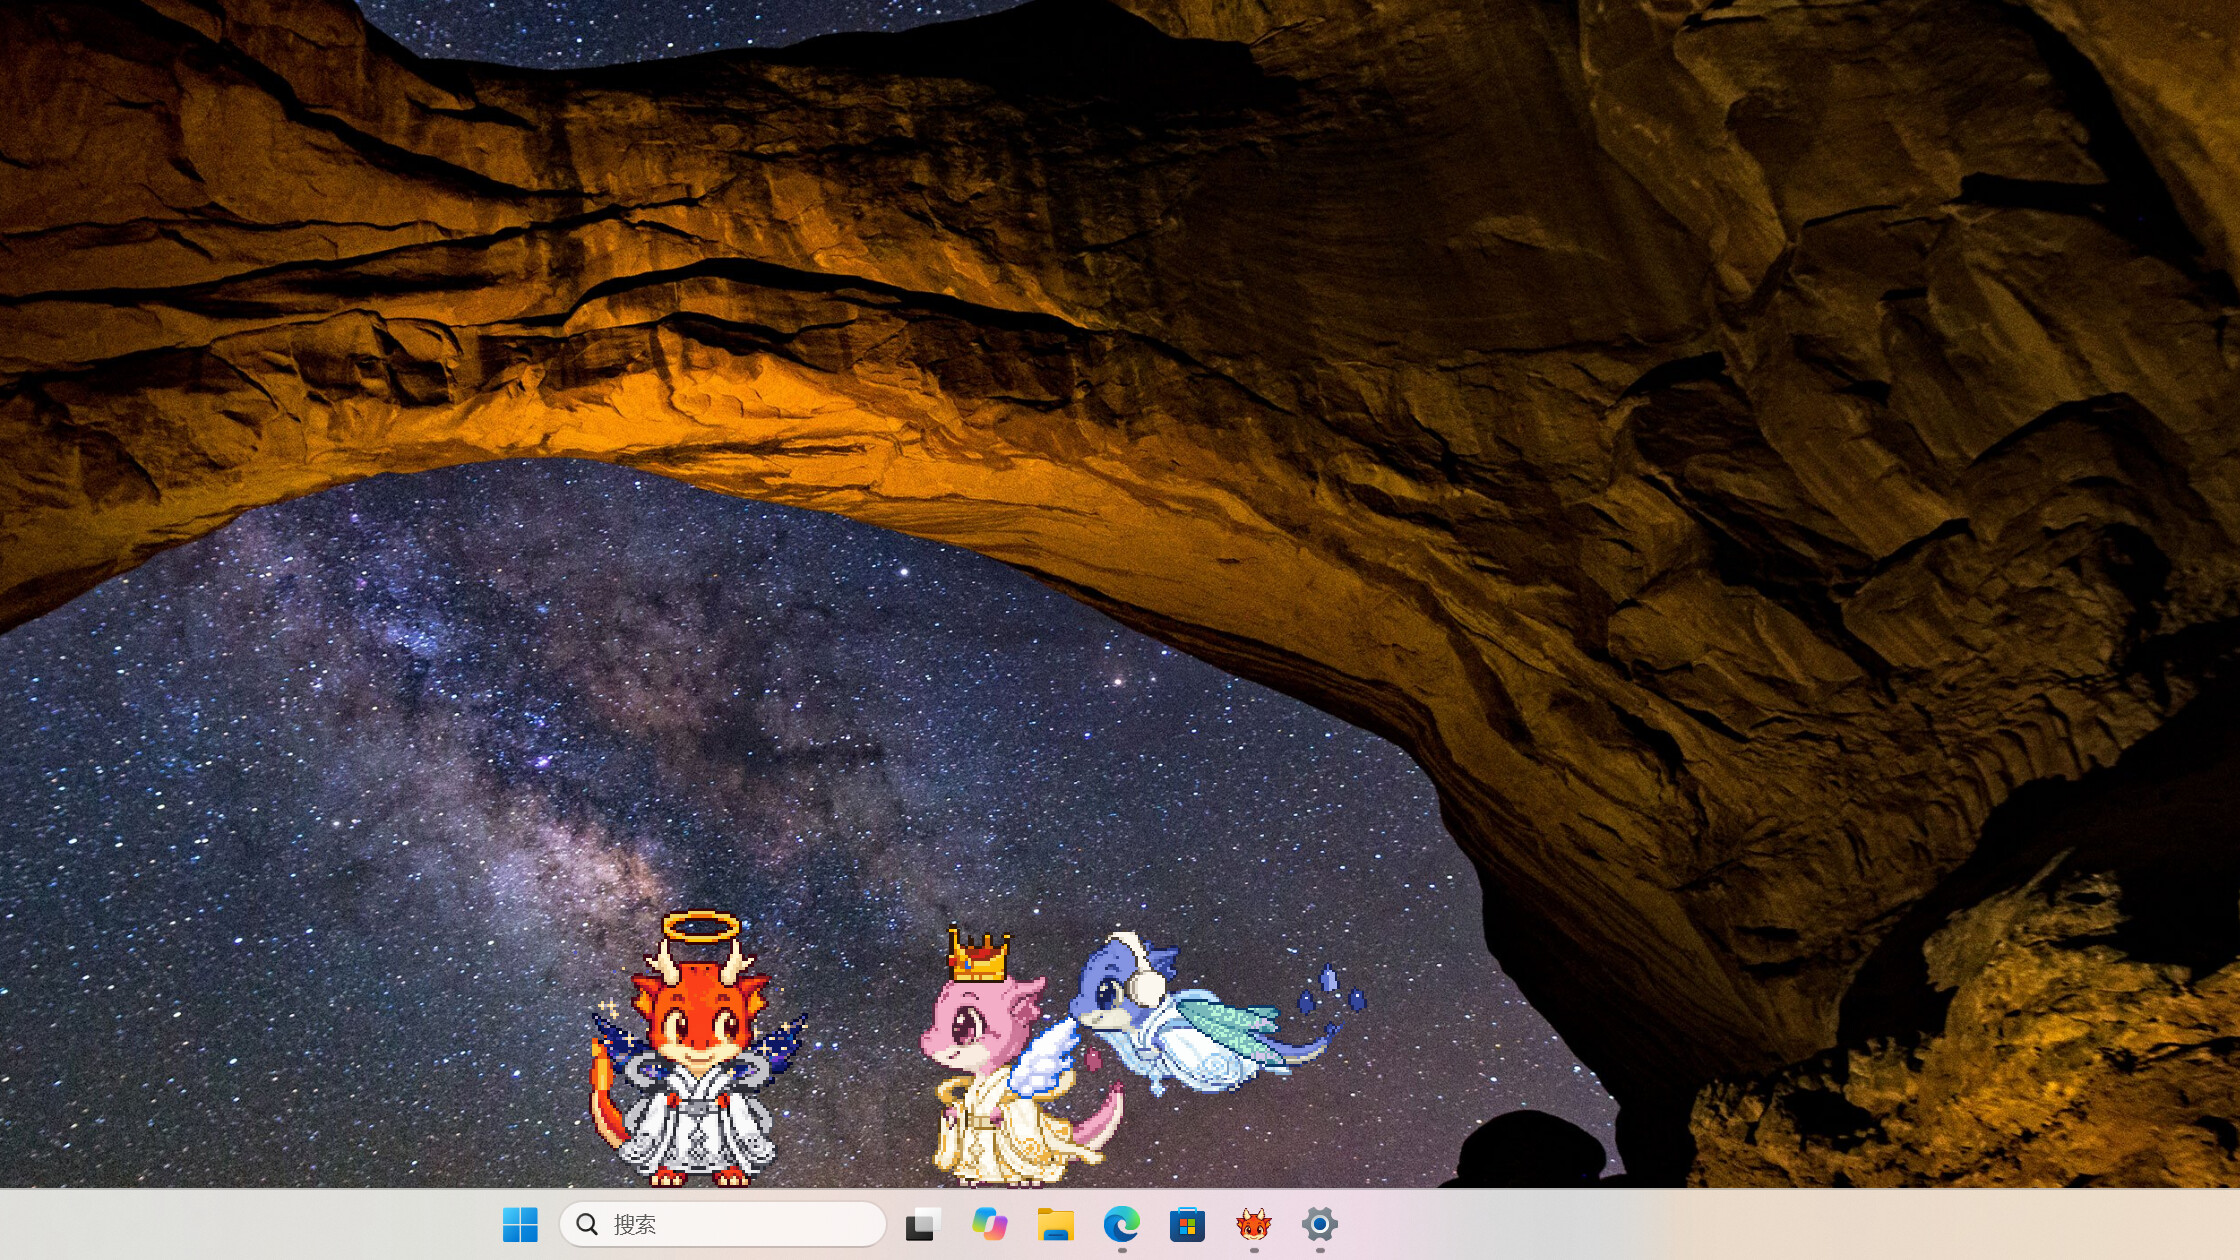
Task: Click the taskbar search box
Action: tap(723, 1224)
